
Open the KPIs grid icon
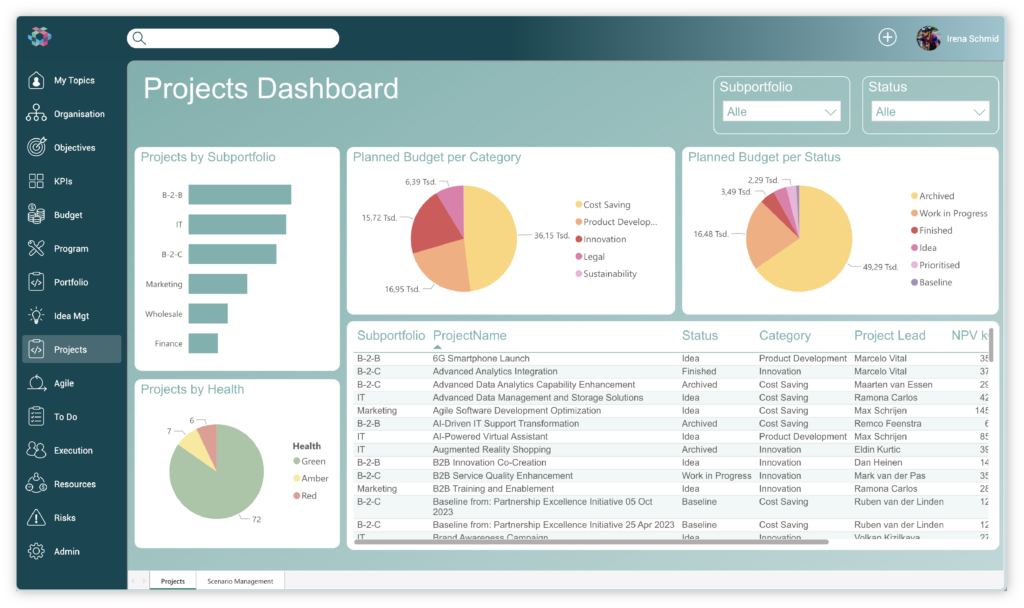[36, 181]
